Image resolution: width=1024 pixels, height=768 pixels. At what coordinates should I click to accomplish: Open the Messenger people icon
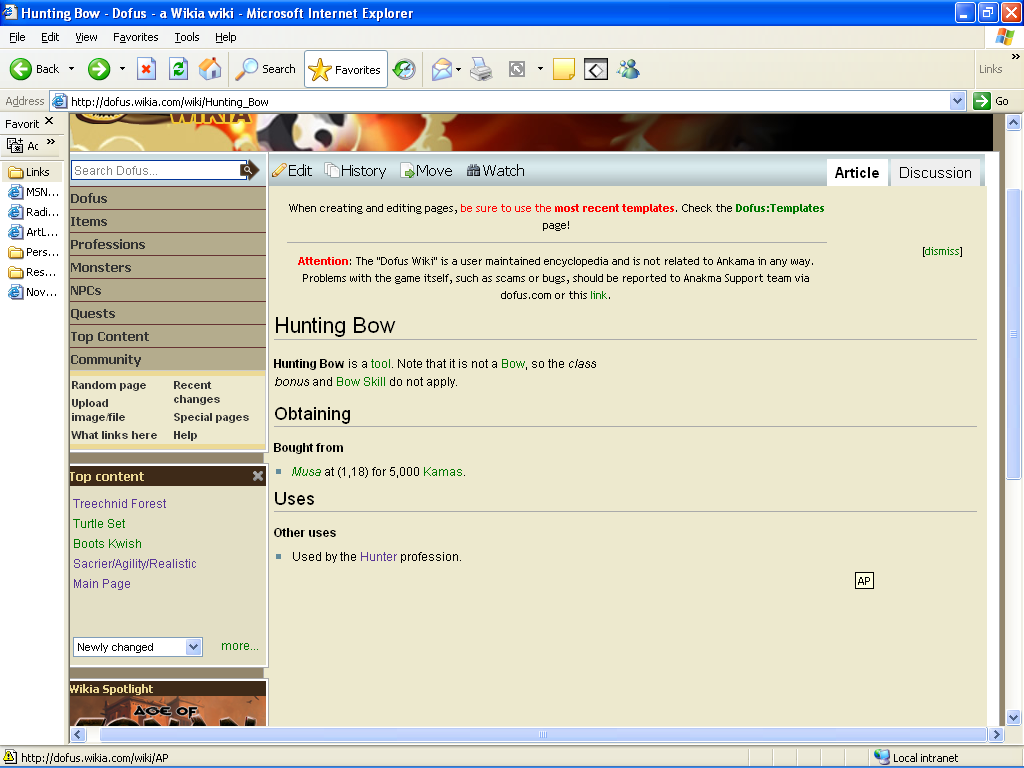pos(628,69)
